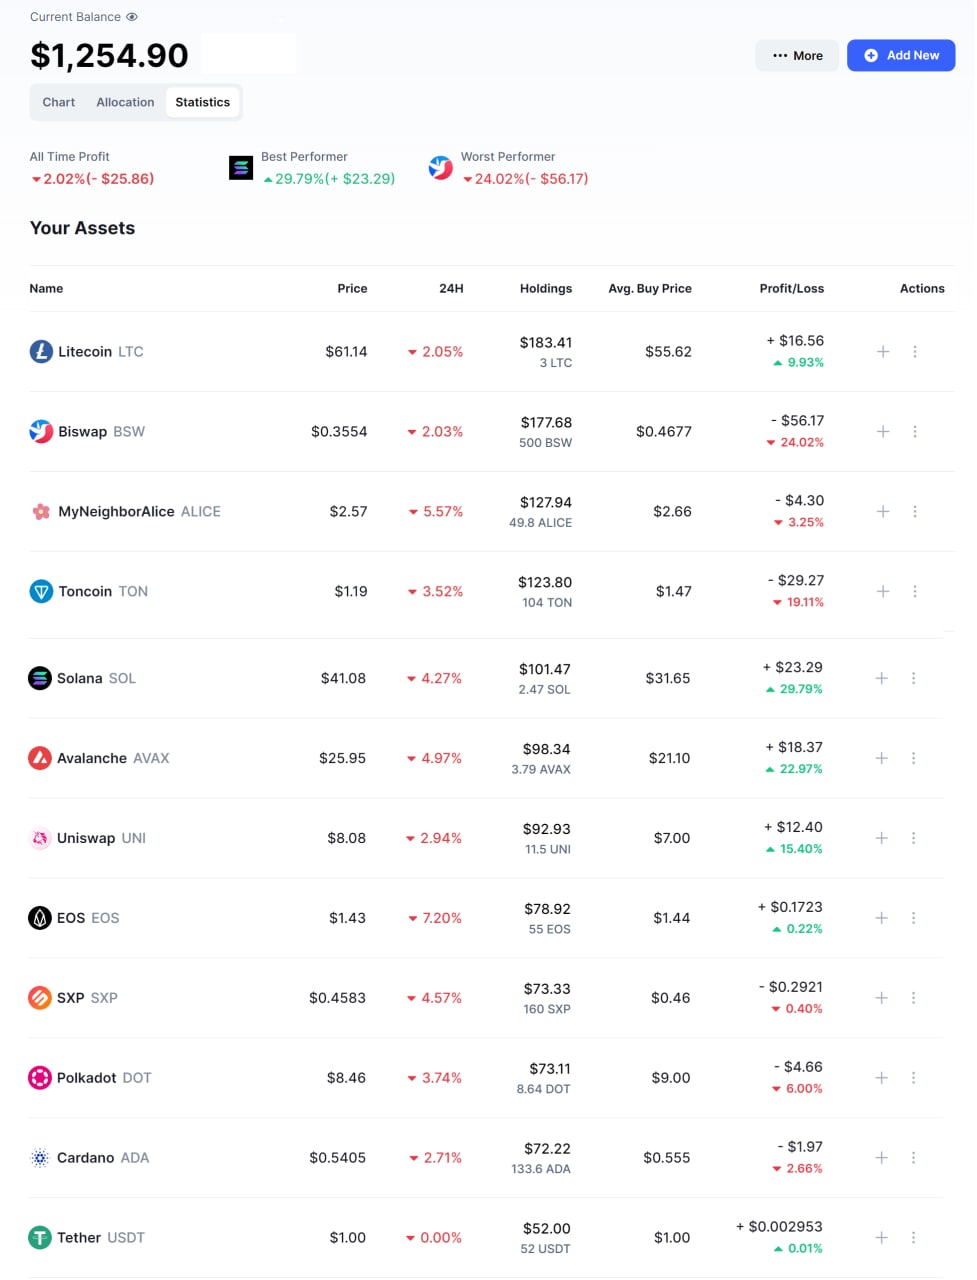Toggle balance visibility eye icon
The width and height of the screenshot is (977, 1280).
click(x=132, y=17)
